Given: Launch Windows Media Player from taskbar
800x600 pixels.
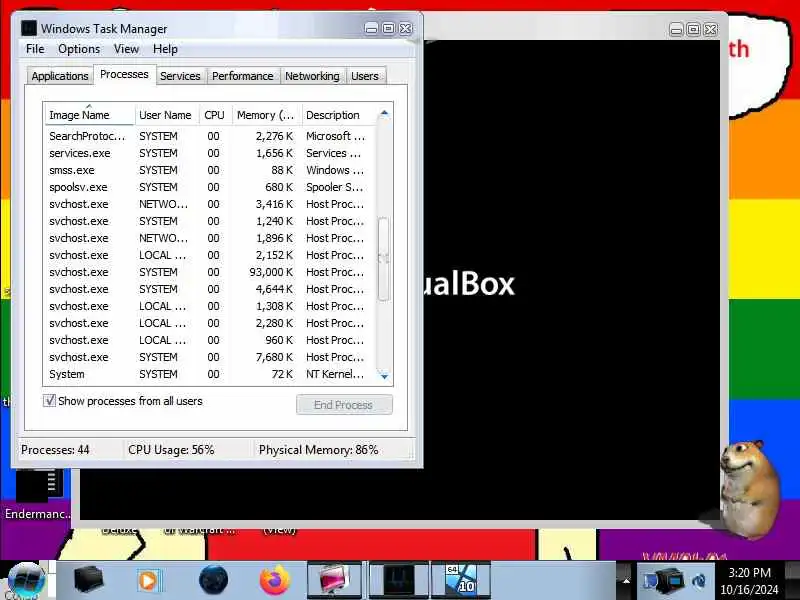Looking at the screenshot, I should [150, 581].
